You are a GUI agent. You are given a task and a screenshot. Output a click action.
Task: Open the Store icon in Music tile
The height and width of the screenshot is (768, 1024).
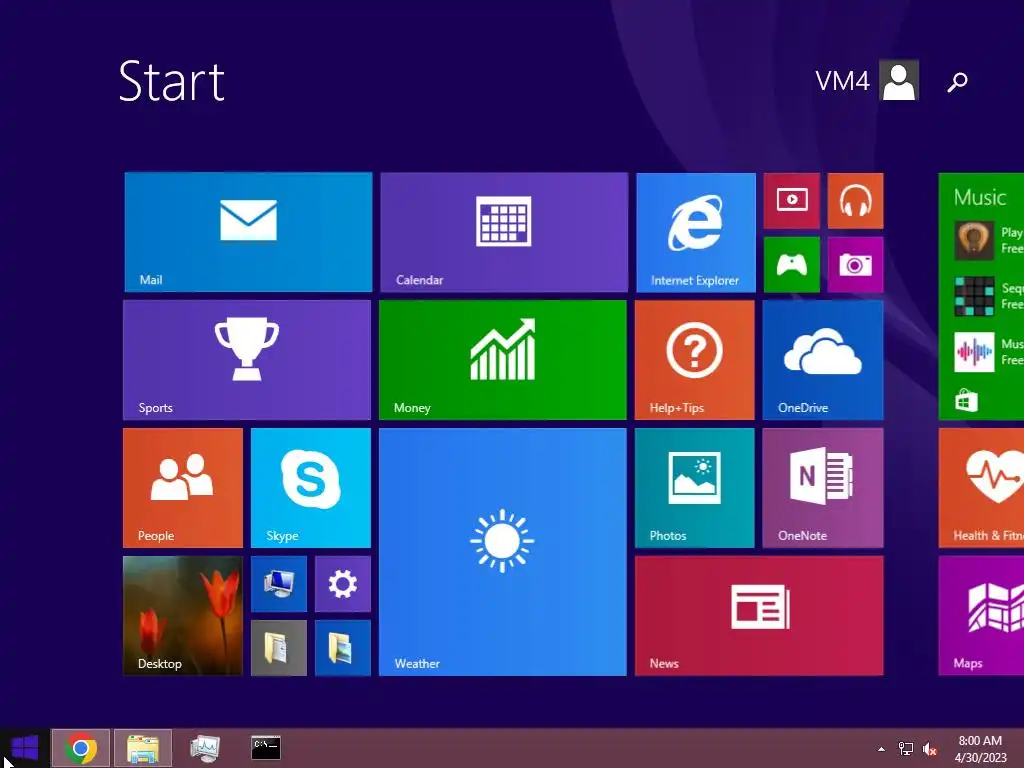click(x=967, y=400)
